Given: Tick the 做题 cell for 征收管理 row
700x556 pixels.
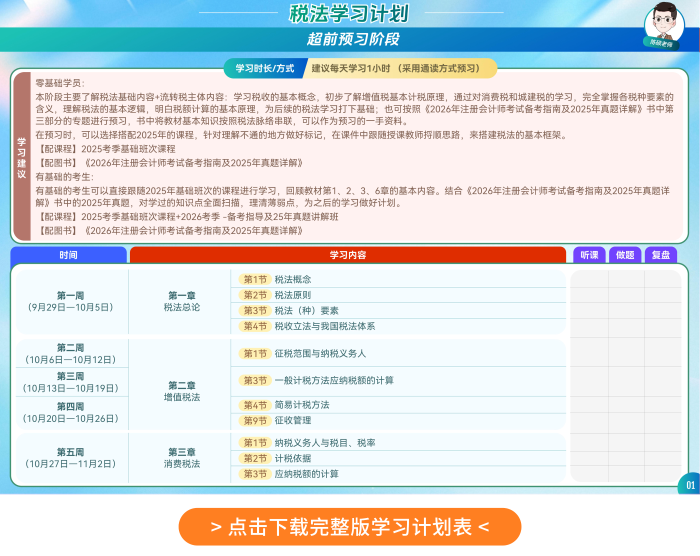Looking at the screenshot, I should click(x=625, y=421).
